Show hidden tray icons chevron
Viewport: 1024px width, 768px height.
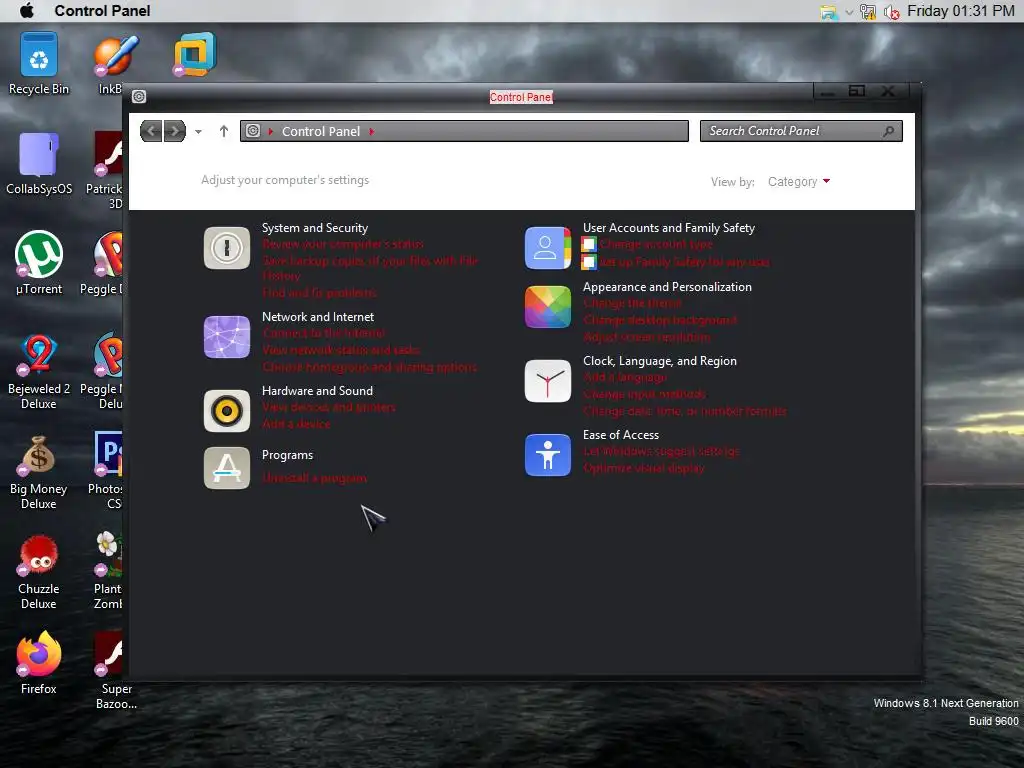pyautogui.click(x=849, y=12)
